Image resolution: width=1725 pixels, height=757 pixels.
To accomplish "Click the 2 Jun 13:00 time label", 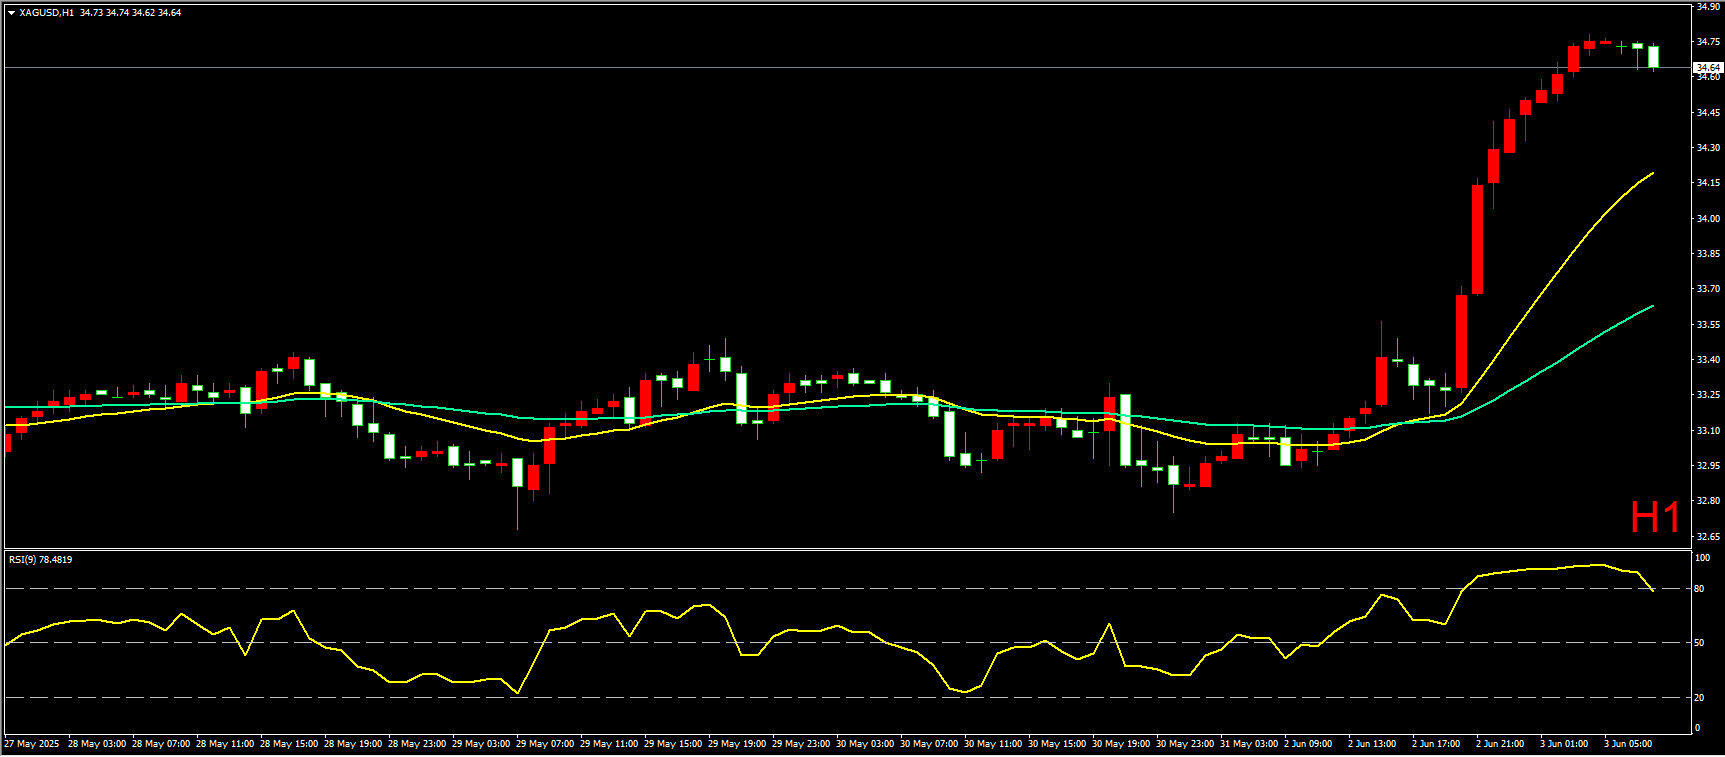I will point(1372,744).
